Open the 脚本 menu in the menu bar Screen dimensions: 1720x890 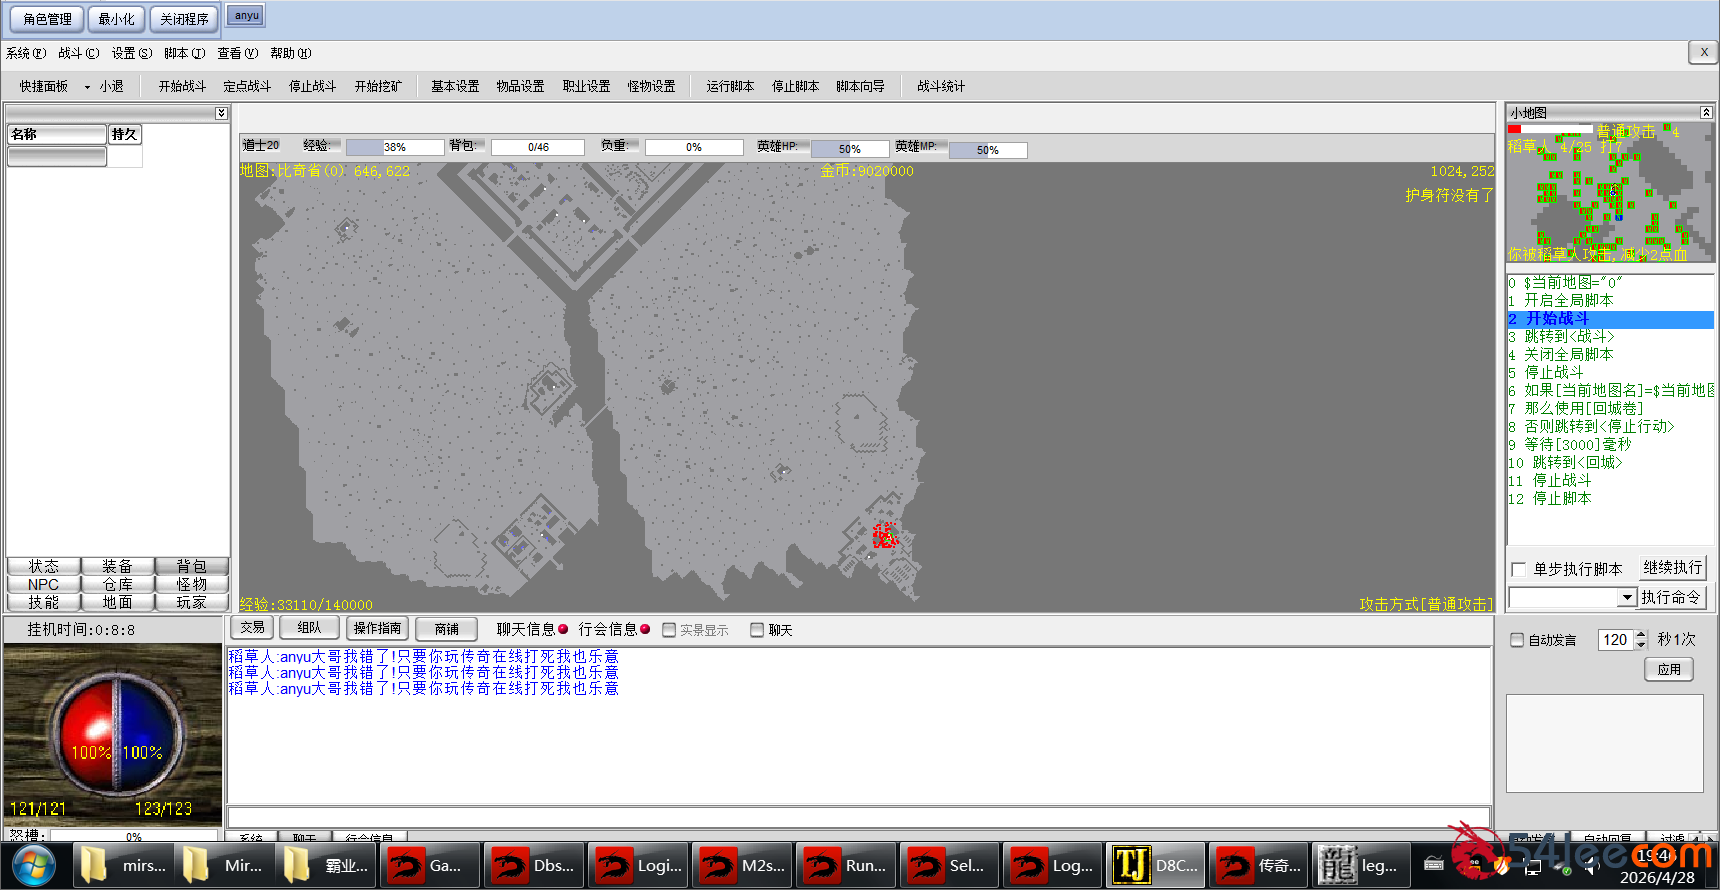[184, 53]
